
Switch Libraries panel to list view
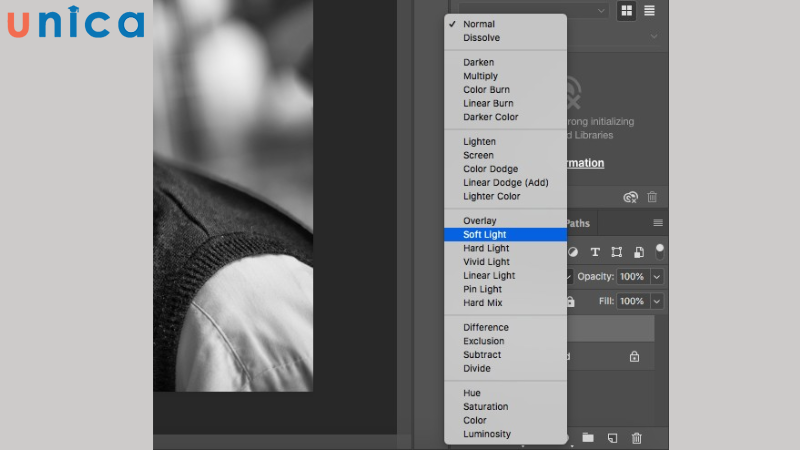point(650,11)
